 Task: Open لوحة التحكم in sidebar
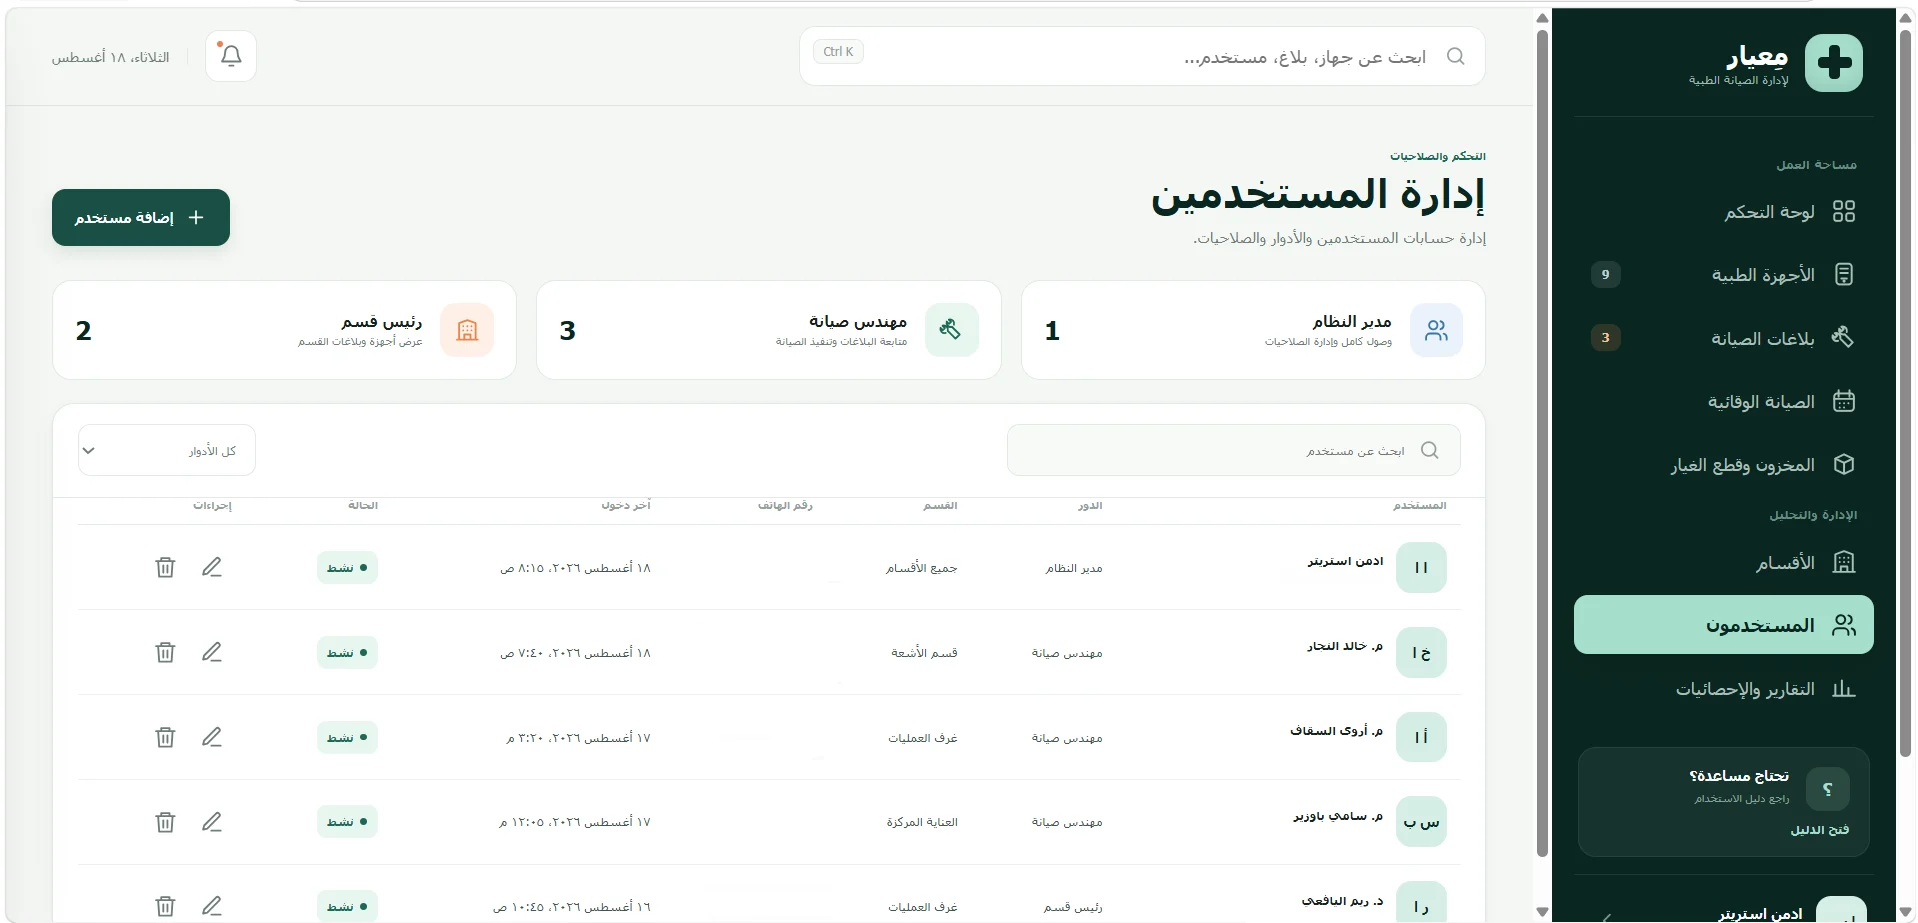(x=1723, y=211)
